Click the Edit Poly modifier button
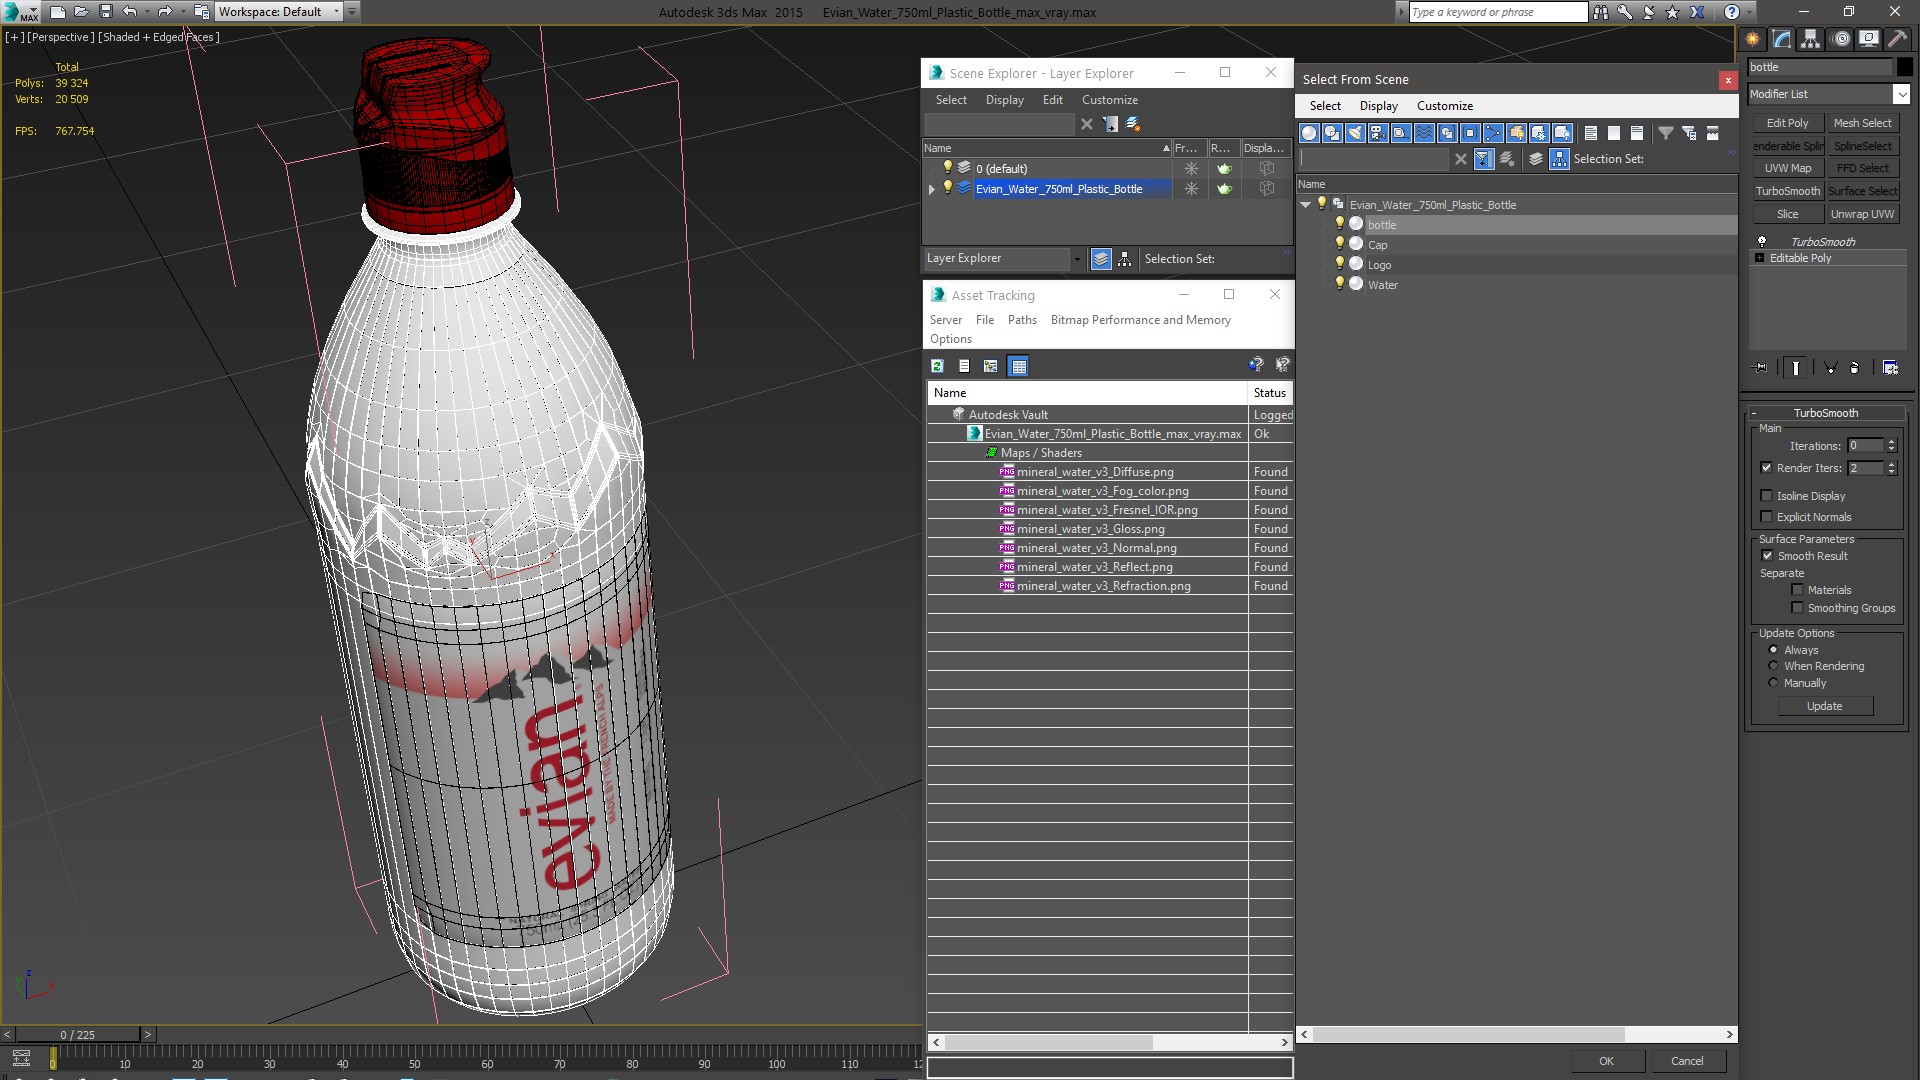The image size is (1920, 1080). click(x=1787, y=123)
